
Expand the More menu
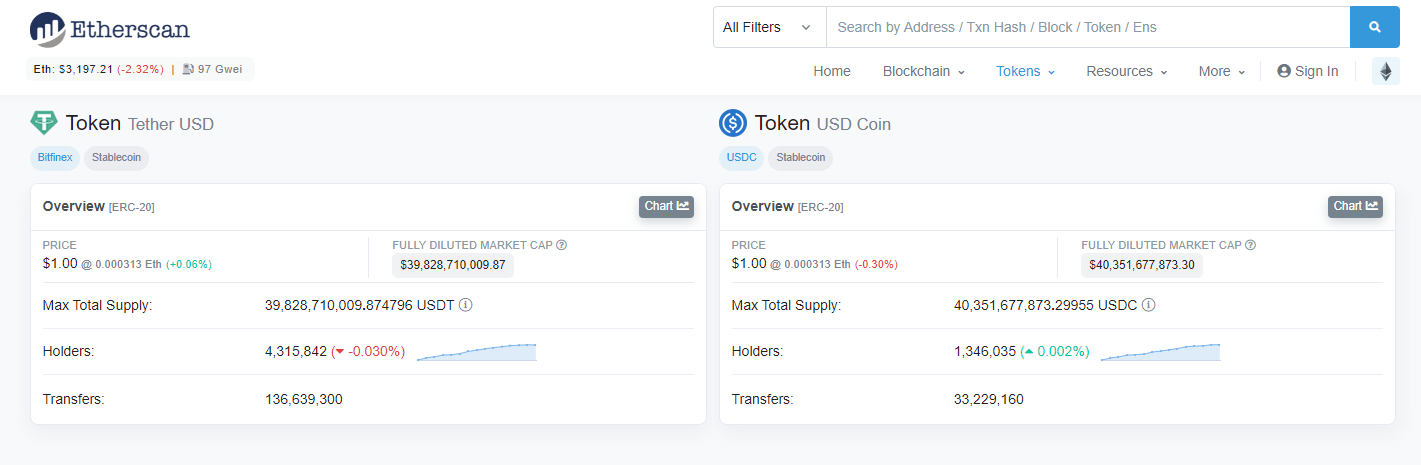click(1222, 71)
